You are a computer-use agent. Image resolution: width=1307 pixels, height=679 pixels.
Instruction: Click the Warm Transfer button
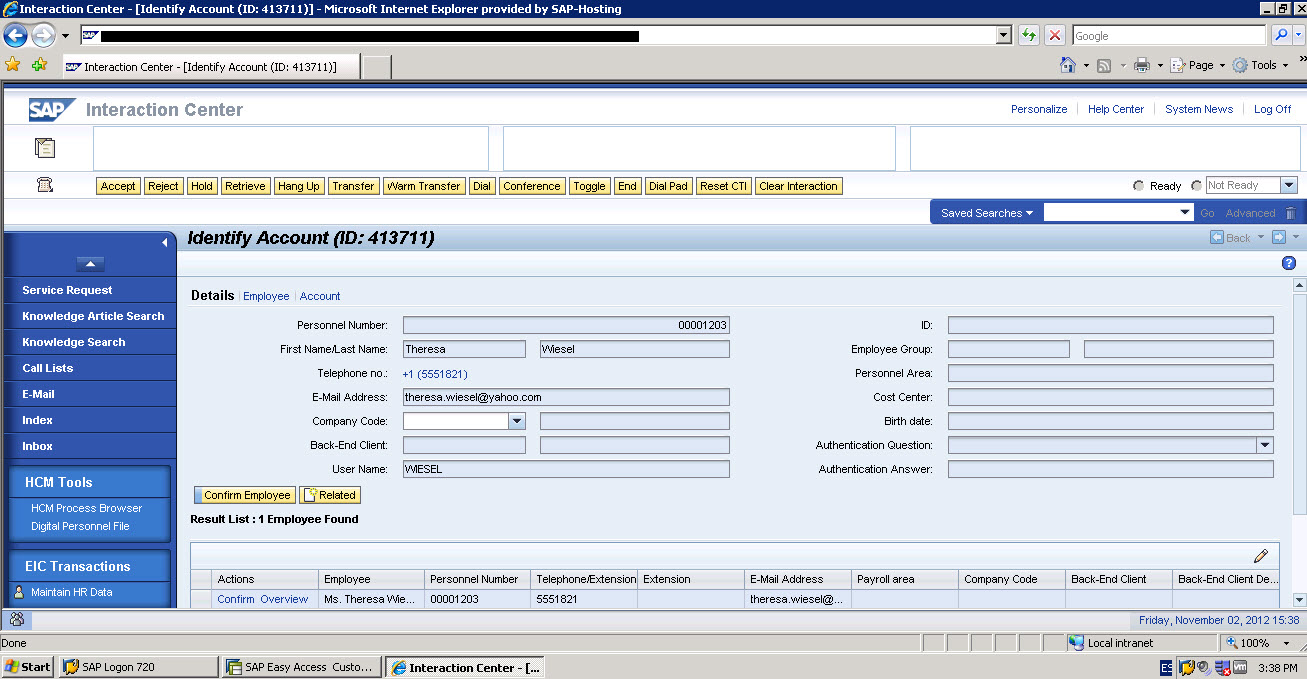pos(423,186)
